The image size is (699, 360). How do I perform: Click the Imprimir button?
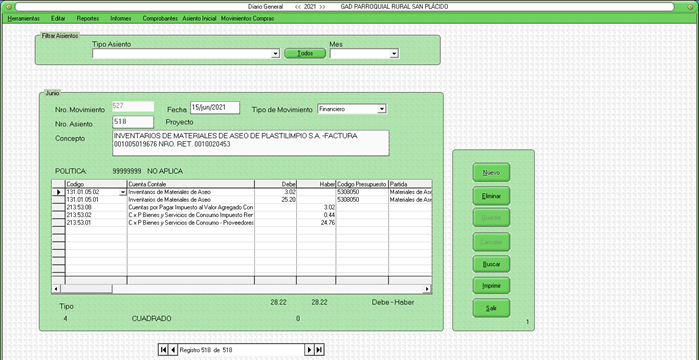491,286
